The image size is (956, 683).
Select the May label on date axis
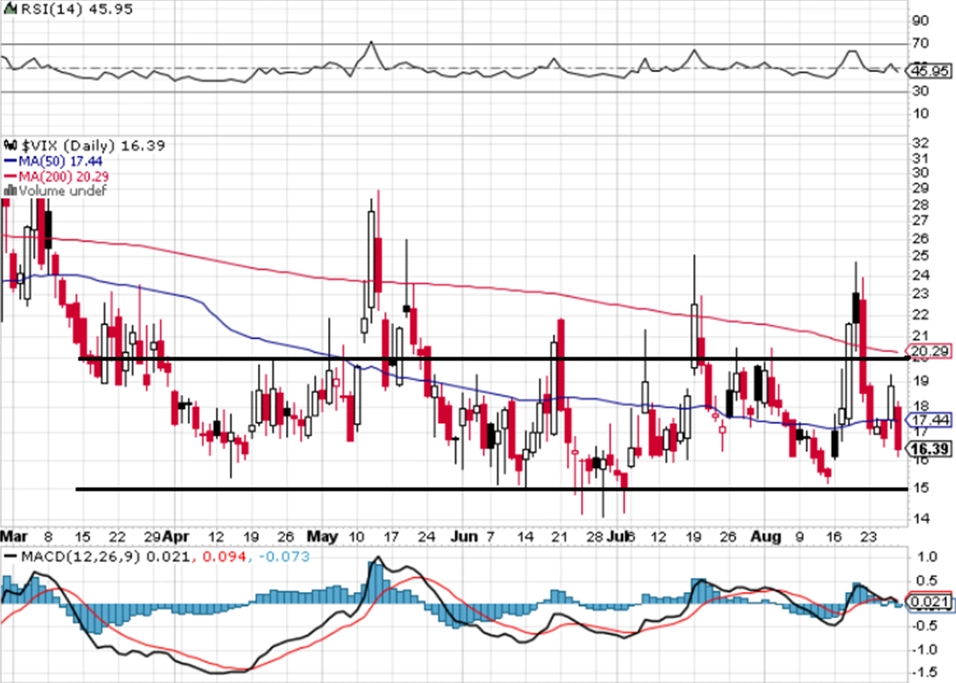tap(321, 537)
